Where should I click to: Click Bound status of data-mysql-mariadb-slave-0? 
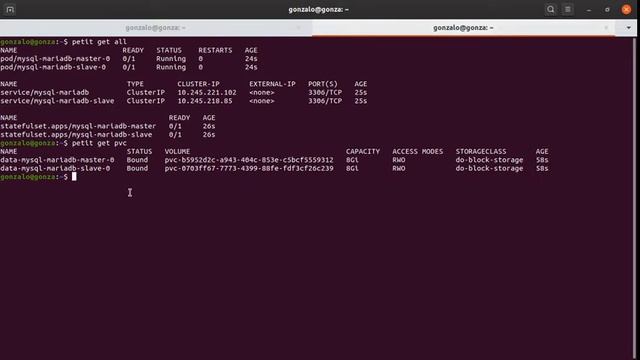click(137, 169)
